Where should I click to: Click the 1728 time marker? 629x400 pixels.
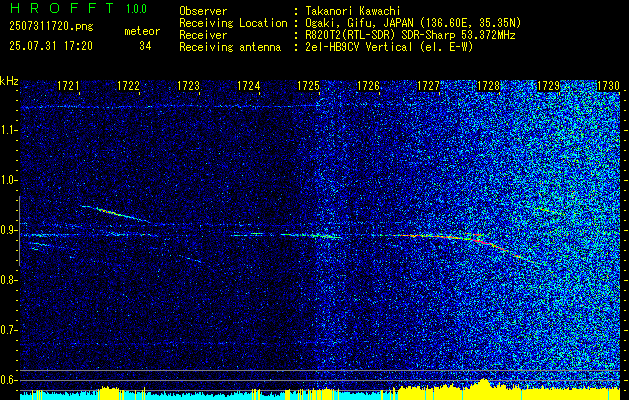coord(489,86)
